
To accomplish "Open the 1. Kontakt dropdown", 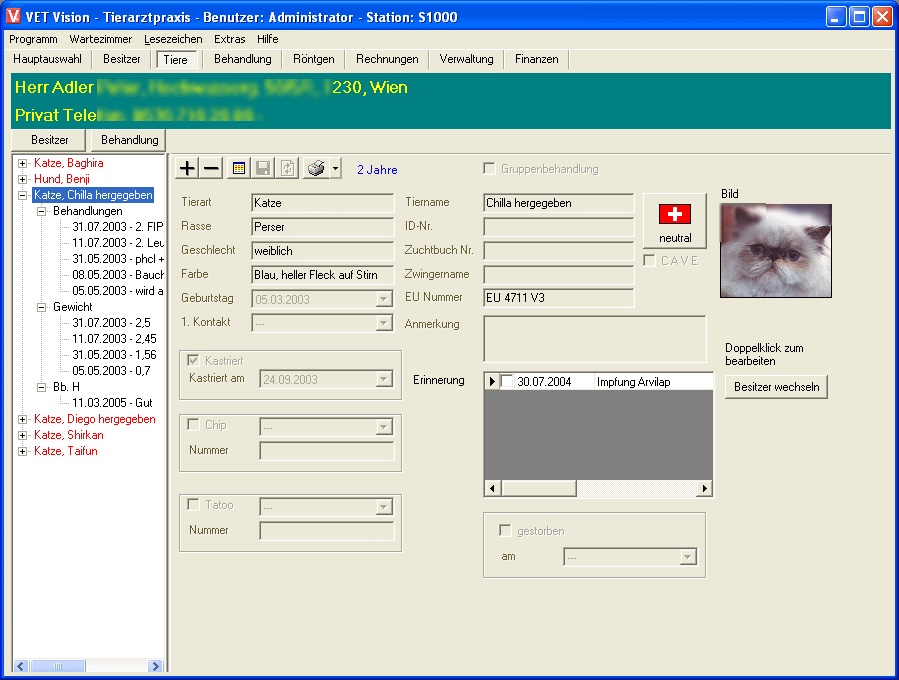I will (x=384, y=323).
